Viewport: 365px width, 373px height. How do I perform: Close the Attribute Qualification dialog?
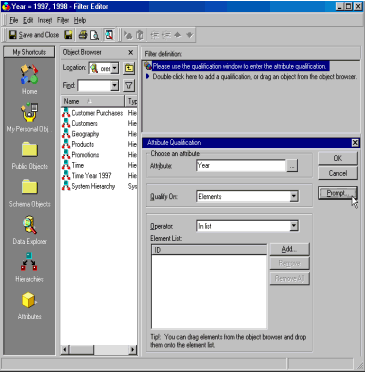(355, 143)
